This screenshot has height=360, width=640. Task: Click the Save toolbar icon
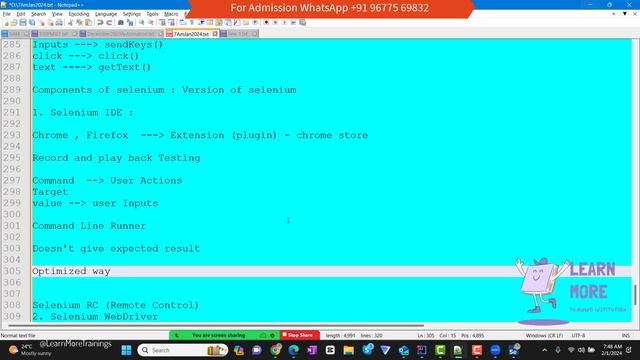pos(23,22)
